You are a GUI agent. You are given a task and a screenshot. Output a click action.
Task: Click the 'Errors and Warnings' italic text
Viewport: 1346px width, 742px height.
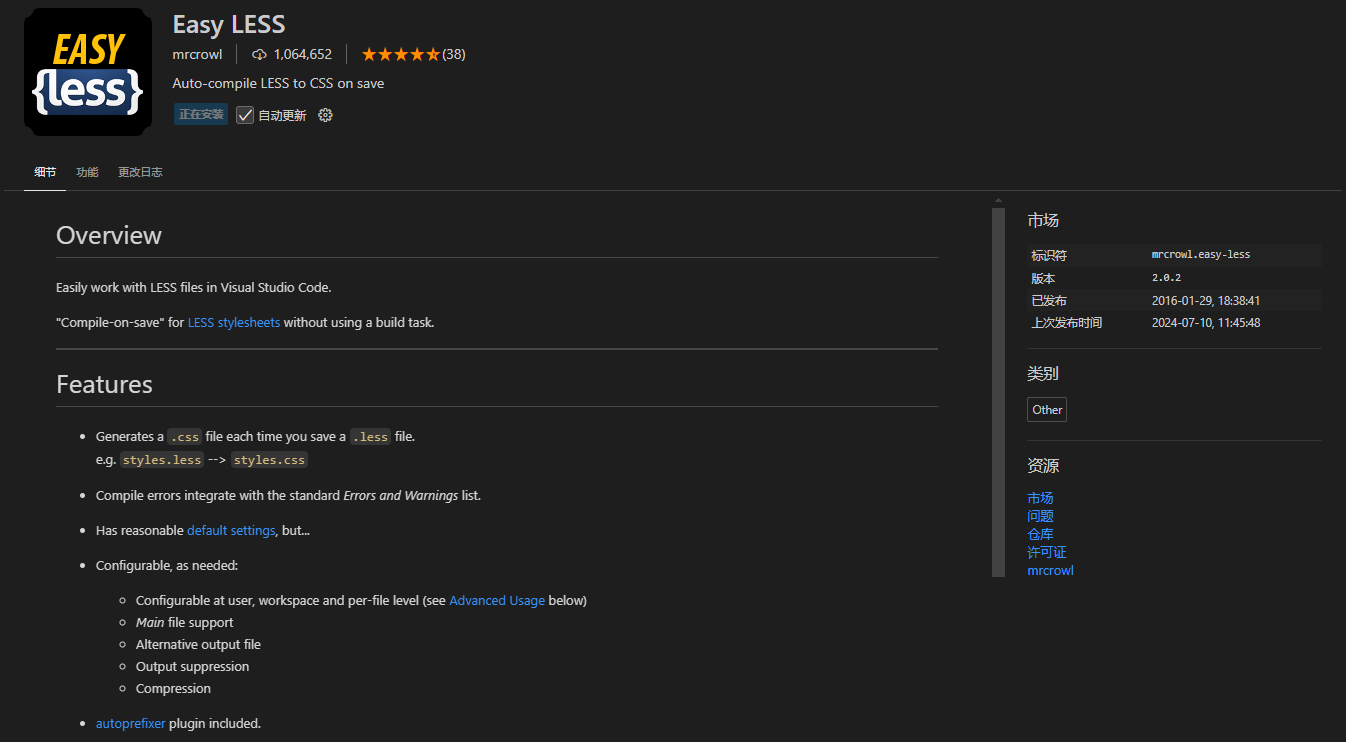point(400,495)
